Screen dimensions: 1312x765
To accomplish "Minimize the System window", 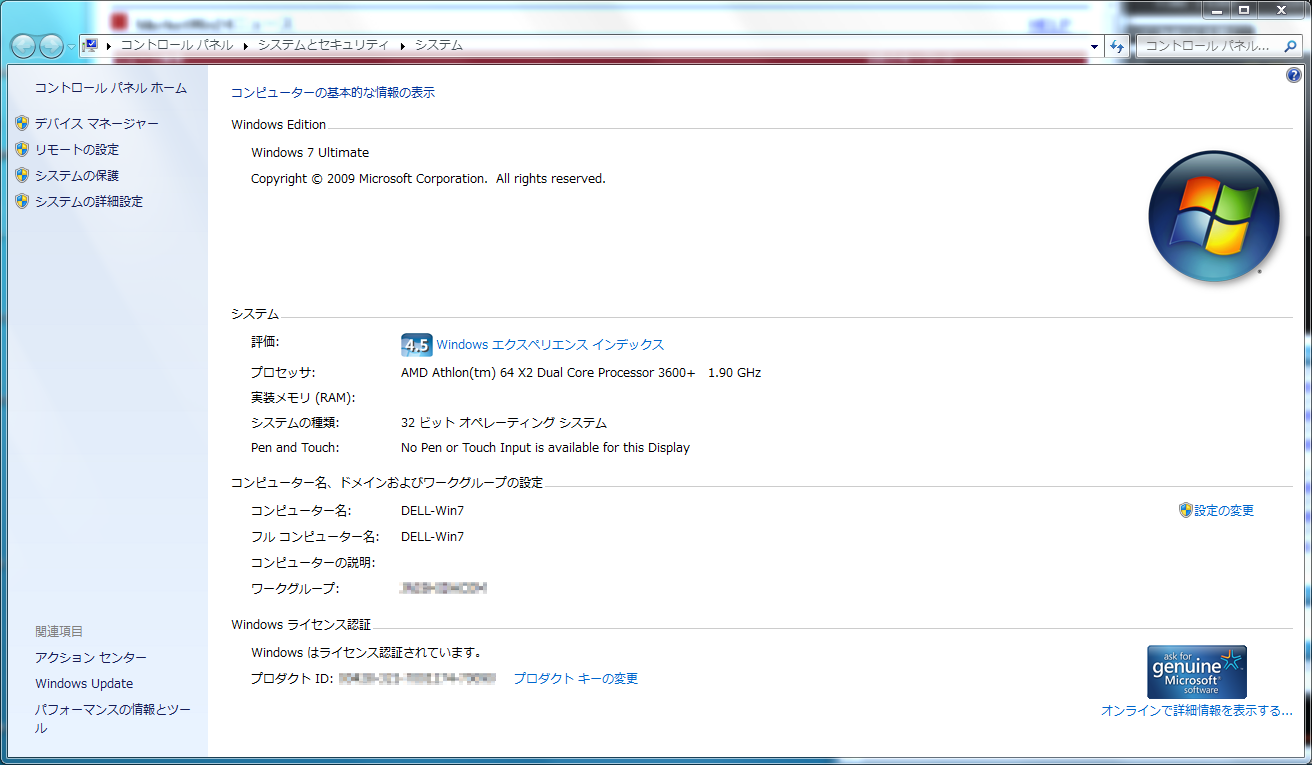I will (1217, 9).
